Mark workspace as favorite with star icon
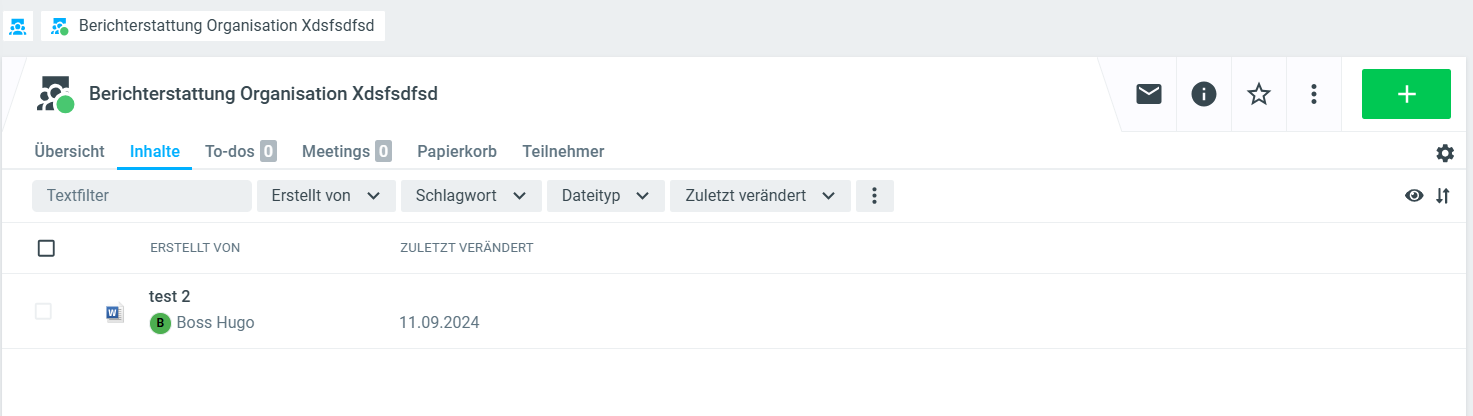The image size is (1473, 416). [x=1259, y=94]
